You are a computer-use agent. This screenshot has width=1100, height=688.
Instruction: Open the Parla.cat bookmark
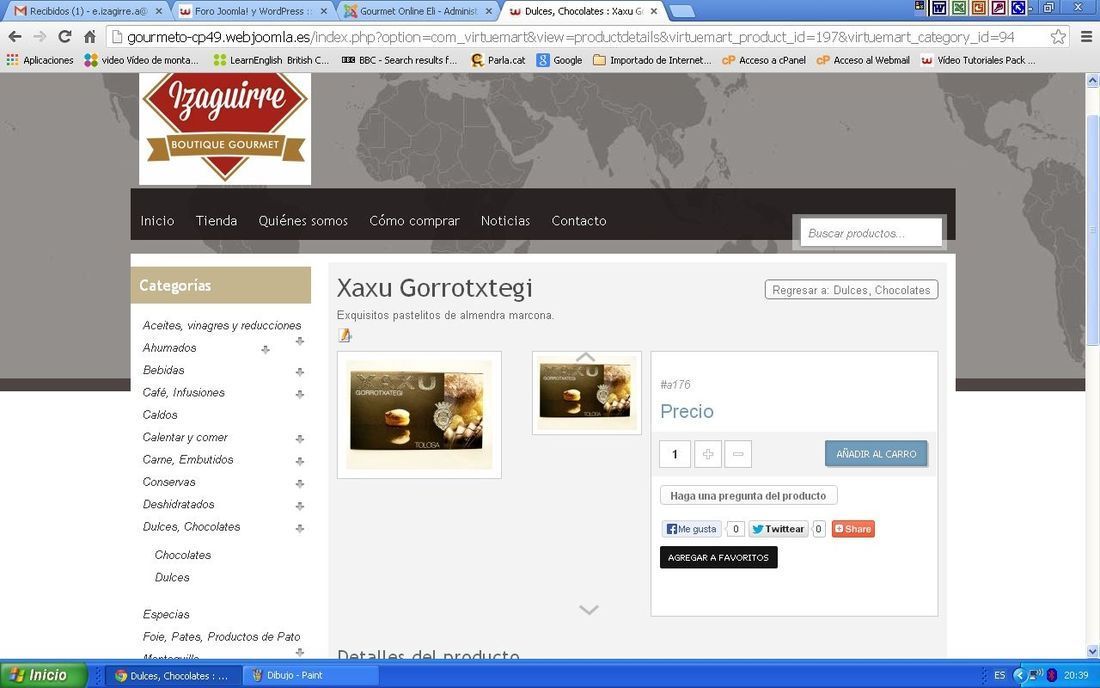498,60
